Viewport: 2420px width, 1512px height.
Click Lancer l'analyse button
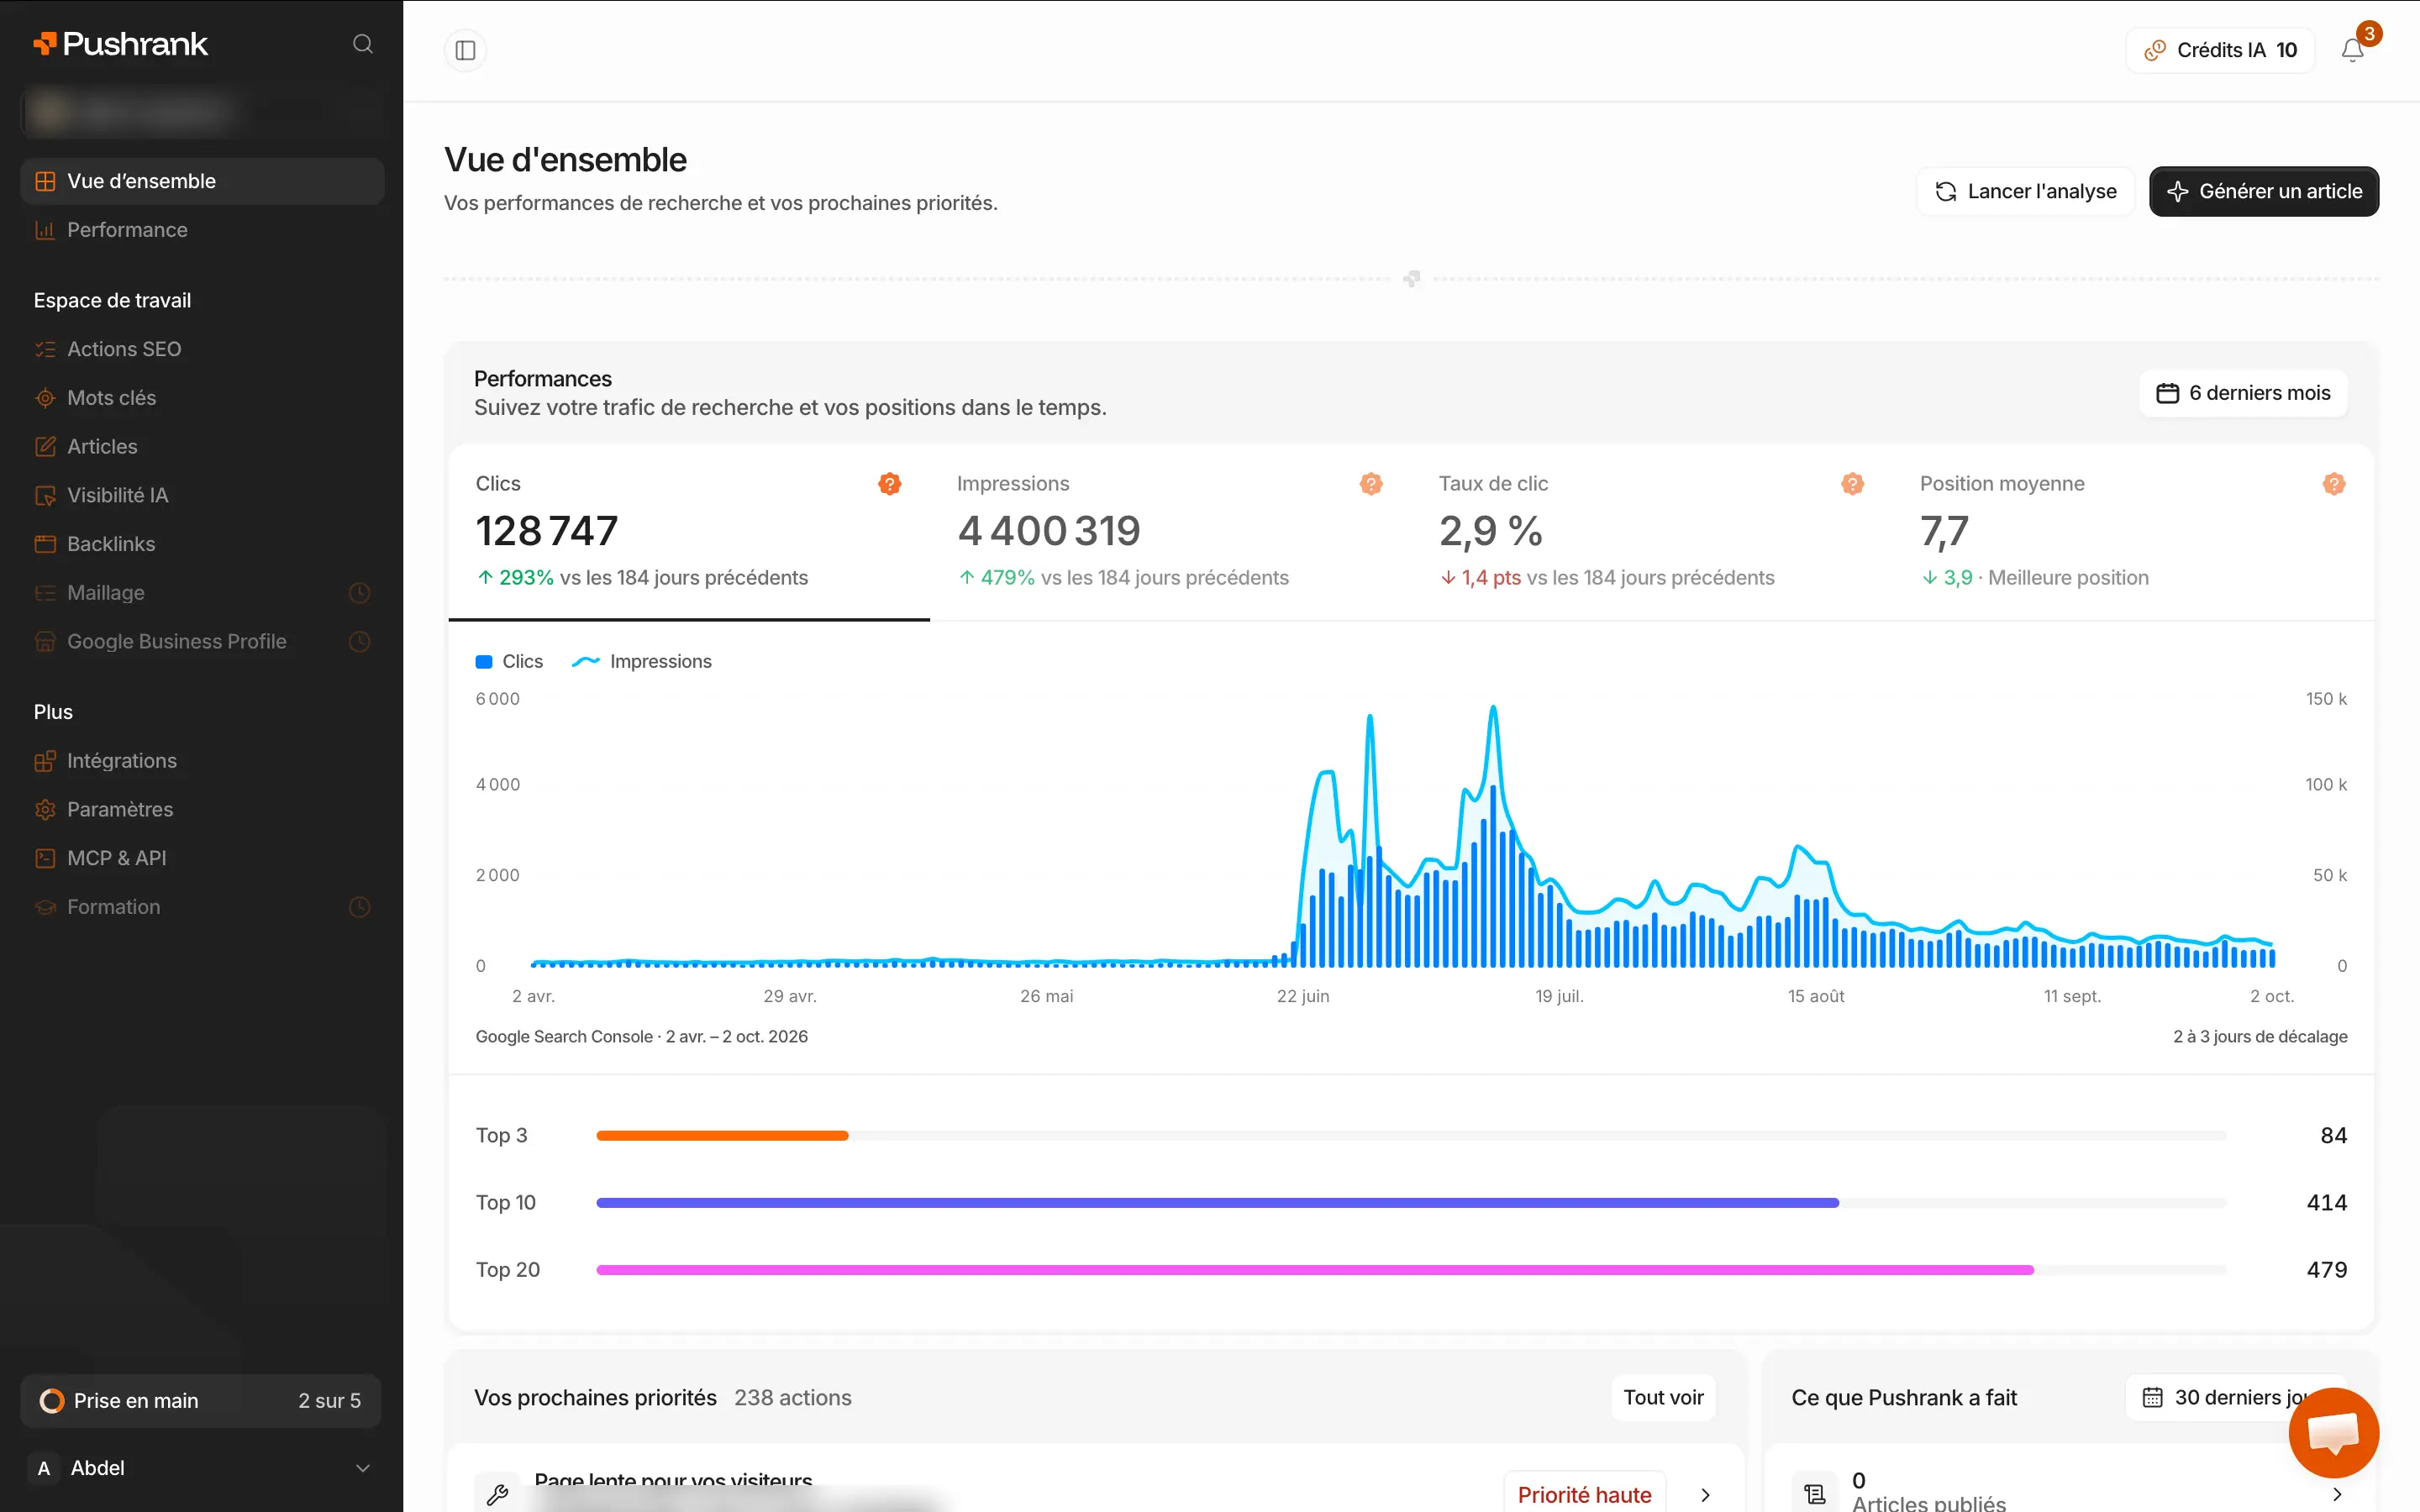(x=2026, y=191)
